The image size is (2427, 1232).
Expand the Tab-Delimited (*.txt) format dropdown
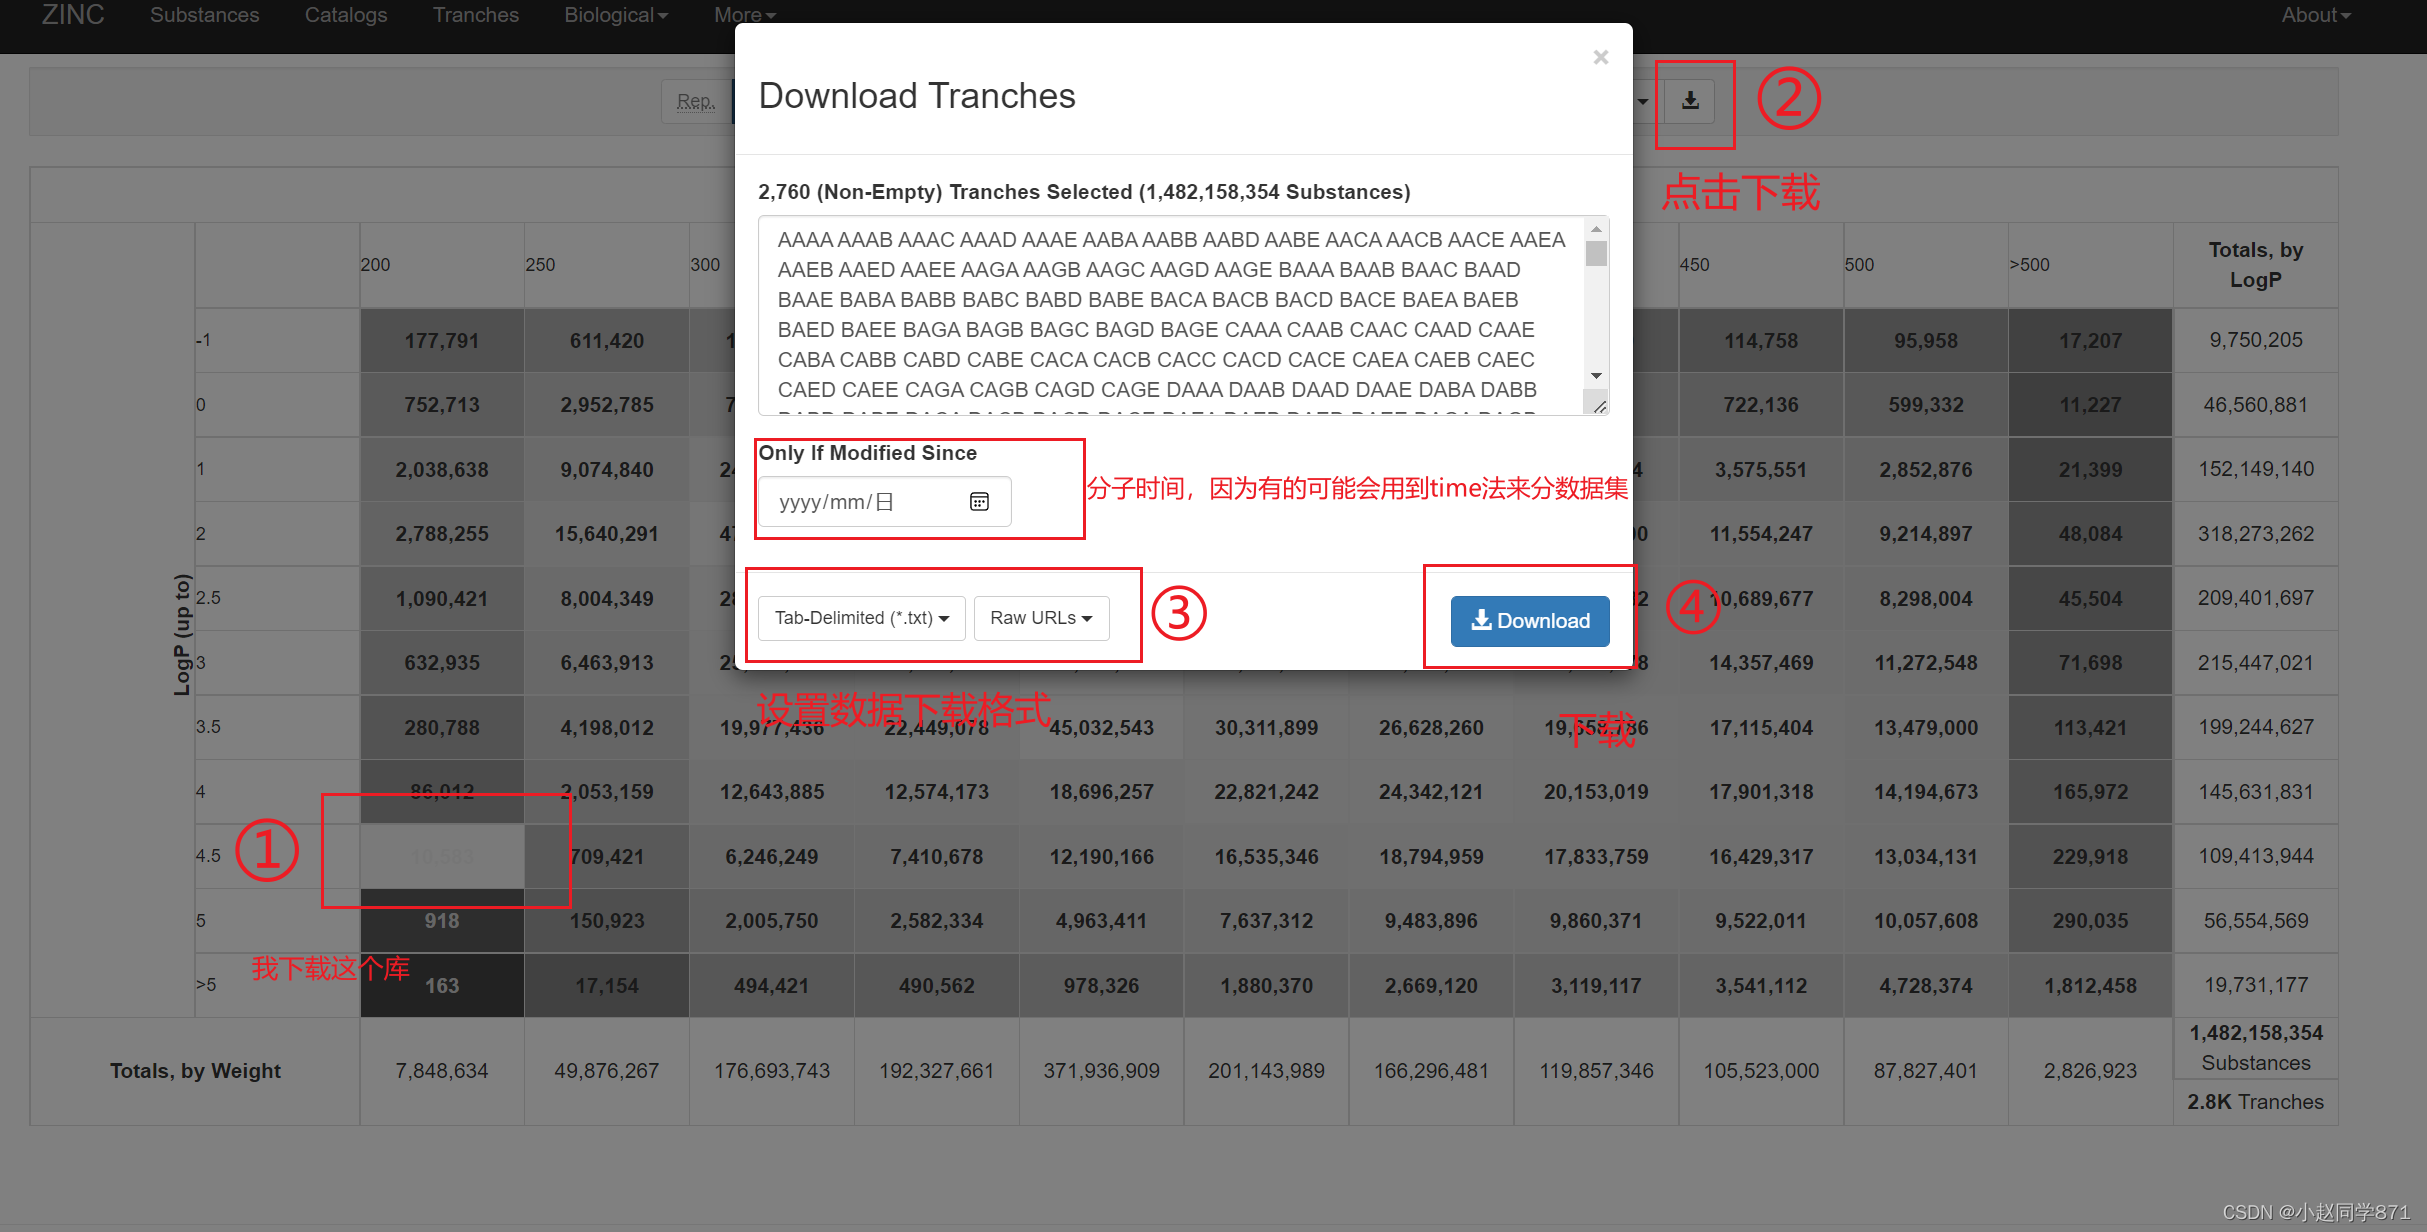click(861, 618)
